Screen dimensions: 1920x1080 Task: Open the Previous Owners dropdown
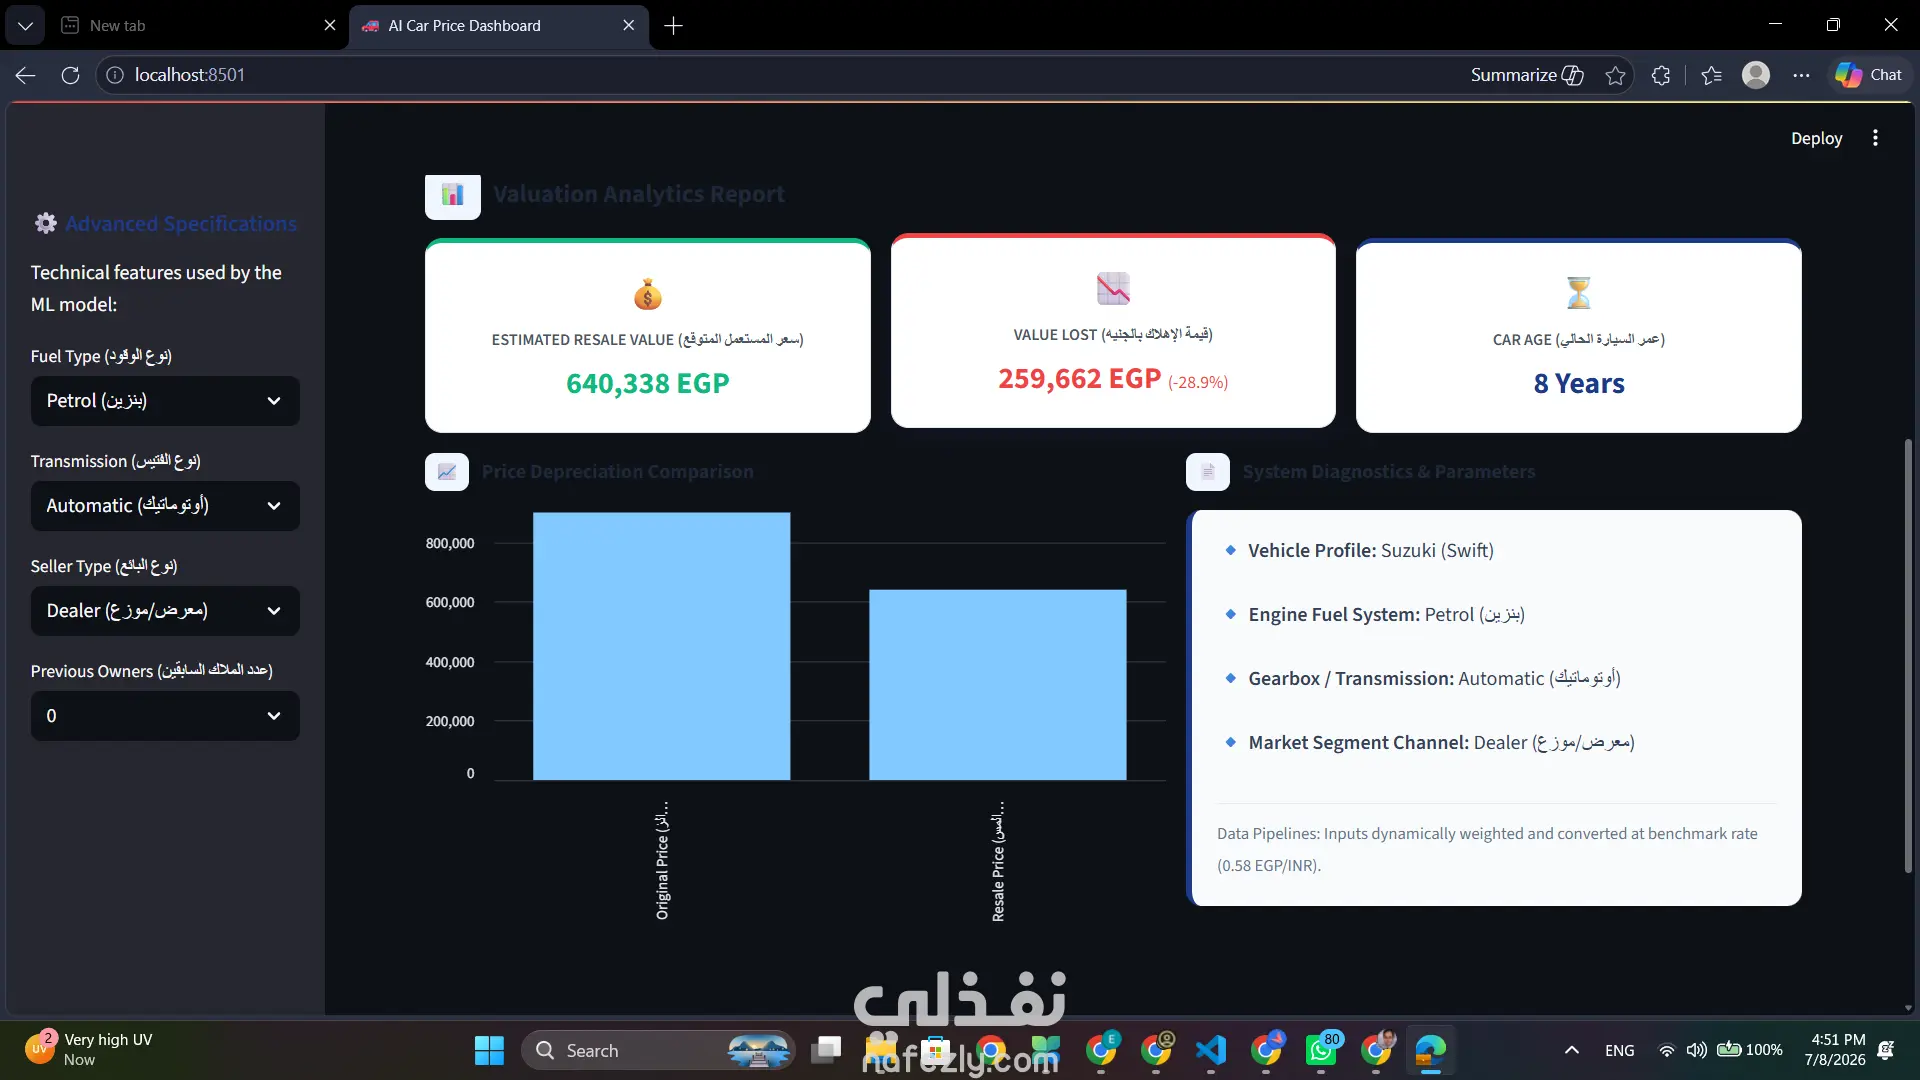pos(165,716)
